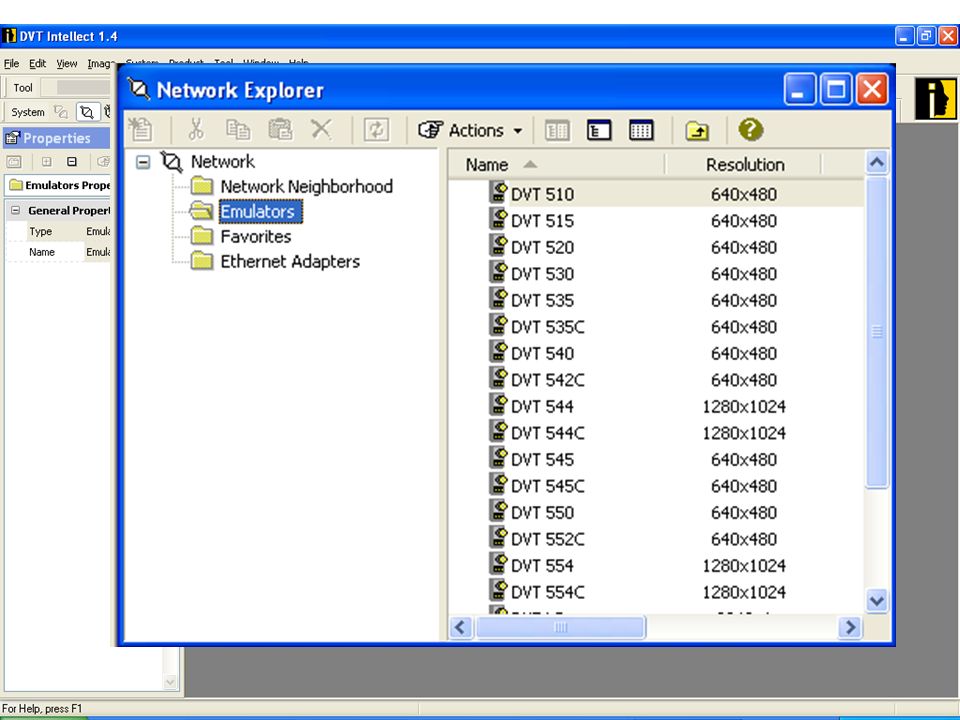The image size is (960, 720).
Task: Click the Expand All plus icon in Properties
Action: click(47, 162)
